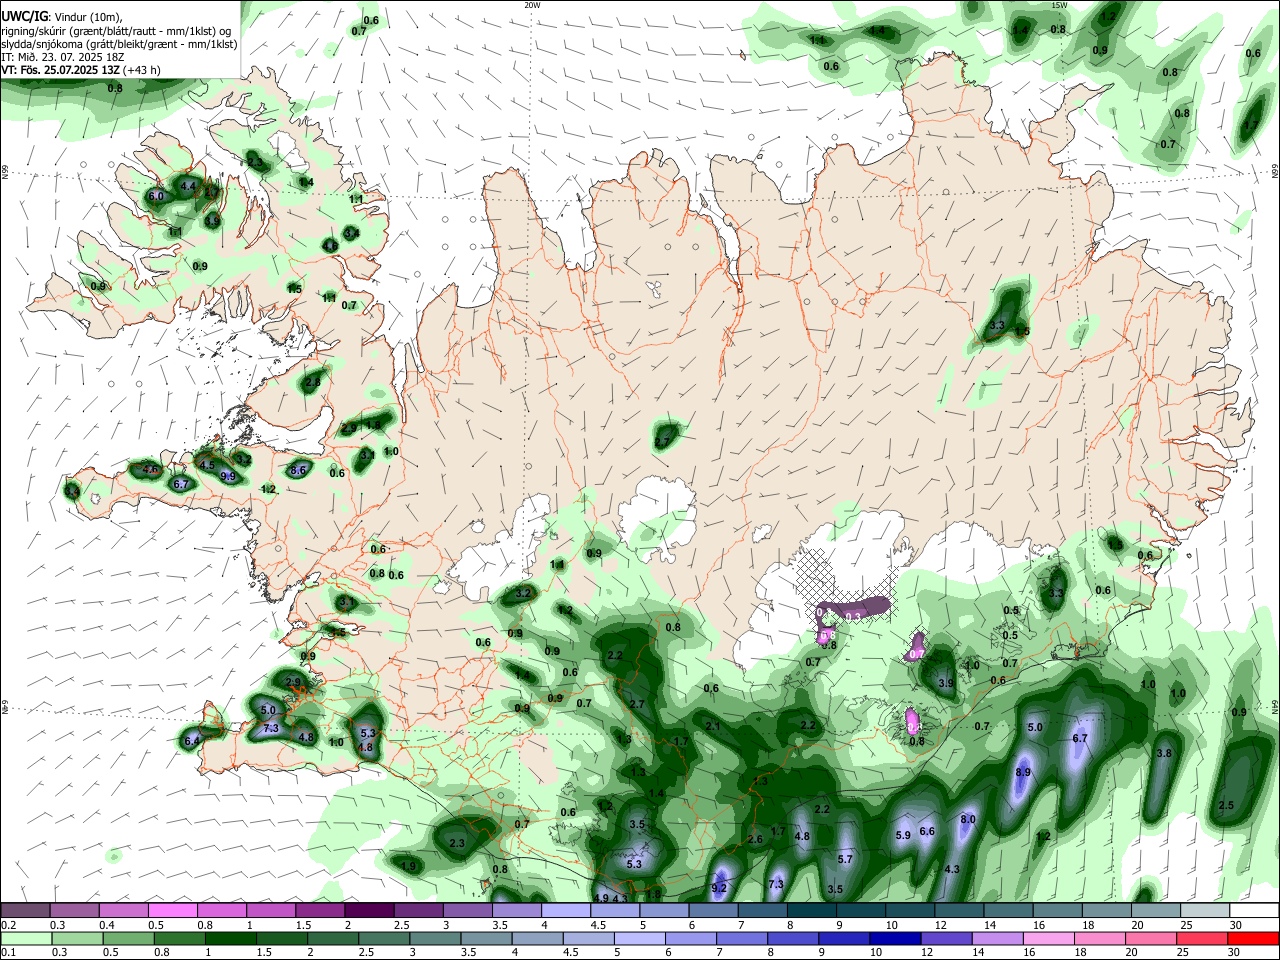Click the 5.9 precipitation value in the south
1280x960 pixels.
[x=903, y=836]
